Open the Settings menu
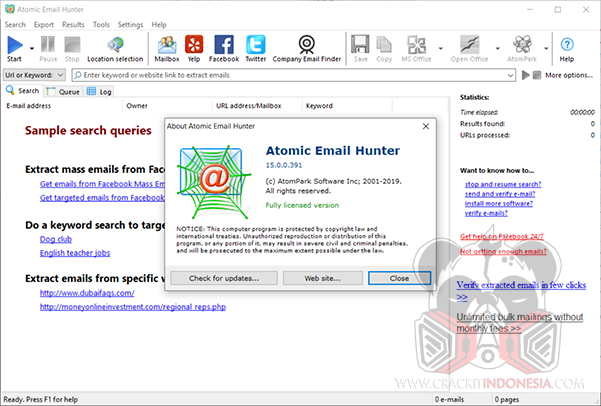This screenshot has width=601, height=406. tap(130, 25)
